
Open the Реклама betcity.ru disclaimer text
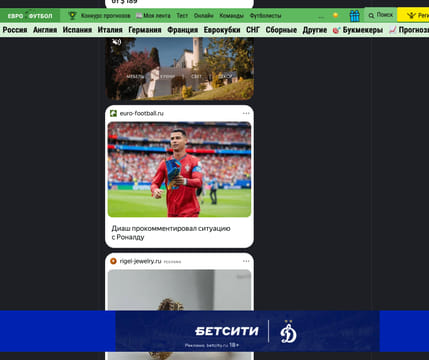coord(212,345)
